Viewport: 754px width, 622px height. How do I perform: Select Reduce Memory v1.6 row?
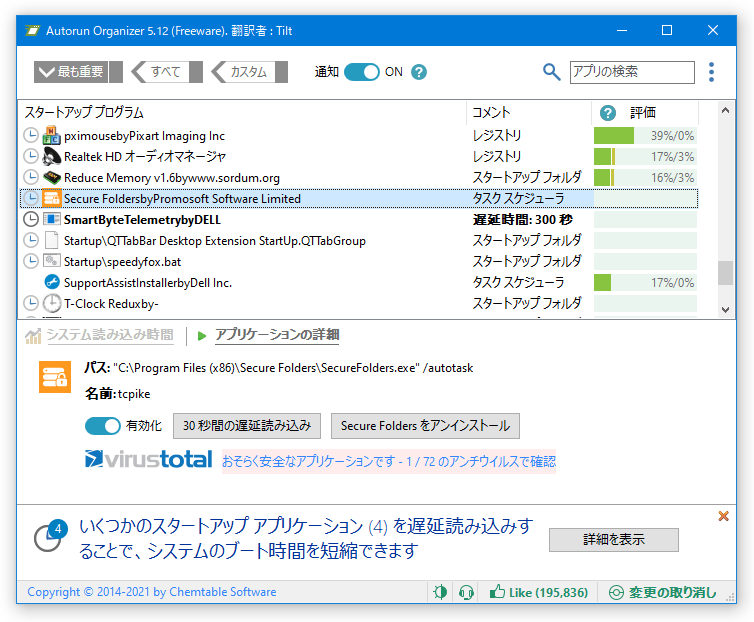click(358, 178)
